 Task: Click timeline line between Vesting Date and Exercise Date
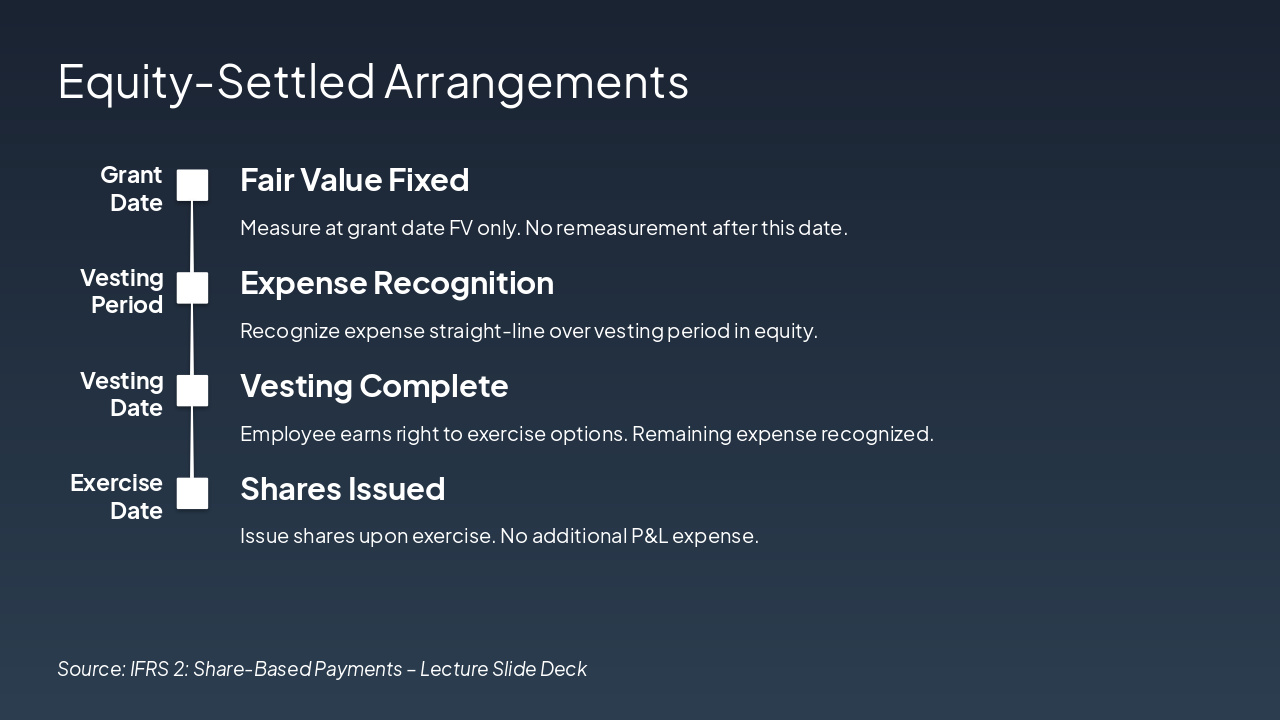pyautogui.click(x=192, y=442)
